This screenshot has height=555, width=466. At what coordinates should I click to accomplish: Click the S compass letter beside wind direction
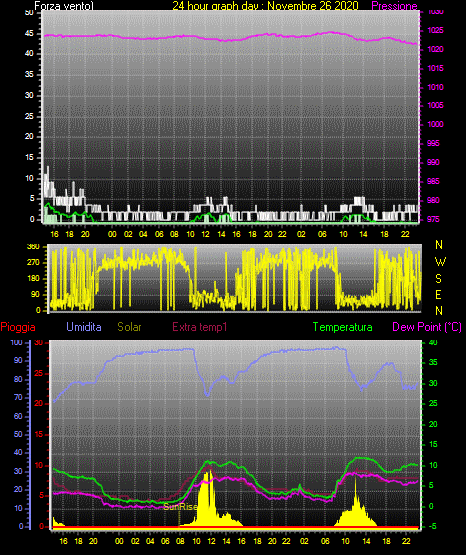tap(438, 279)
